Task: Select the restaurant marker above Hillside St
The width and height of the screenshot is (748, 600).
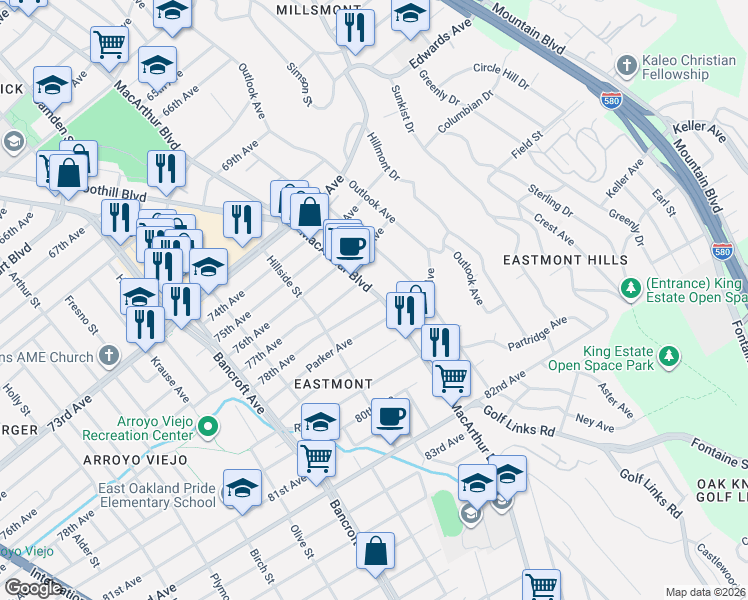Action: [242, 220]
